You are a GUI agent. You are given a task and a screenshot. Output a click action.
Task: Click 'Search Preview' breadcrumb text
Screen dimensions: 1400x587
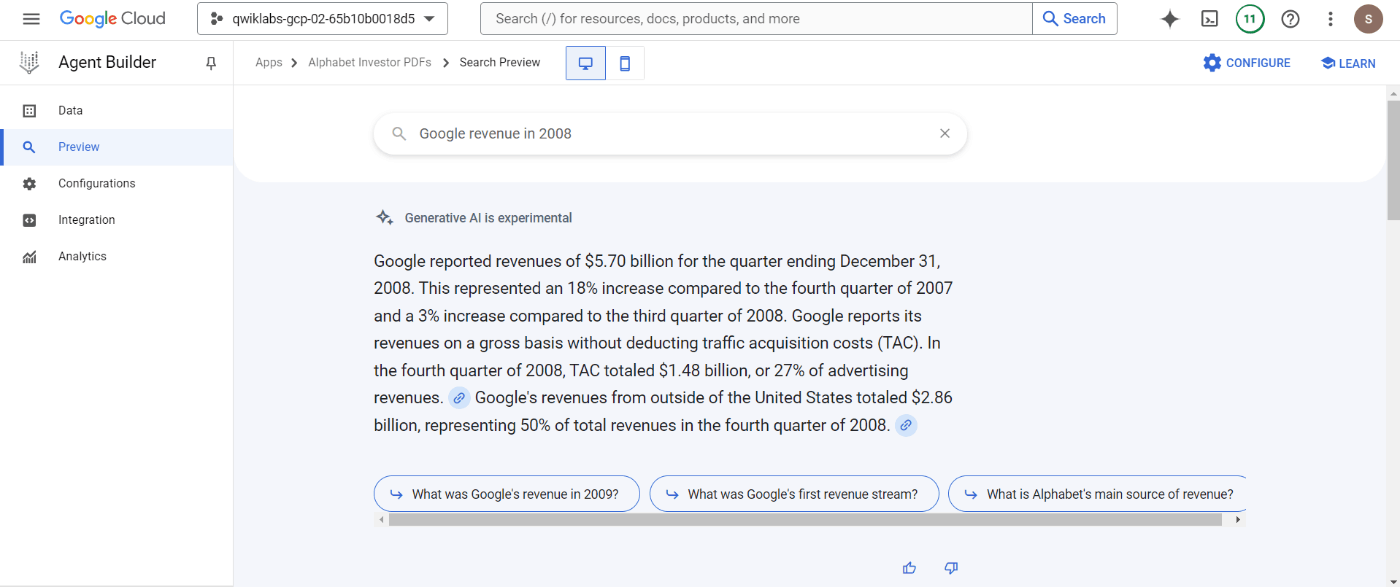point(500,63)
